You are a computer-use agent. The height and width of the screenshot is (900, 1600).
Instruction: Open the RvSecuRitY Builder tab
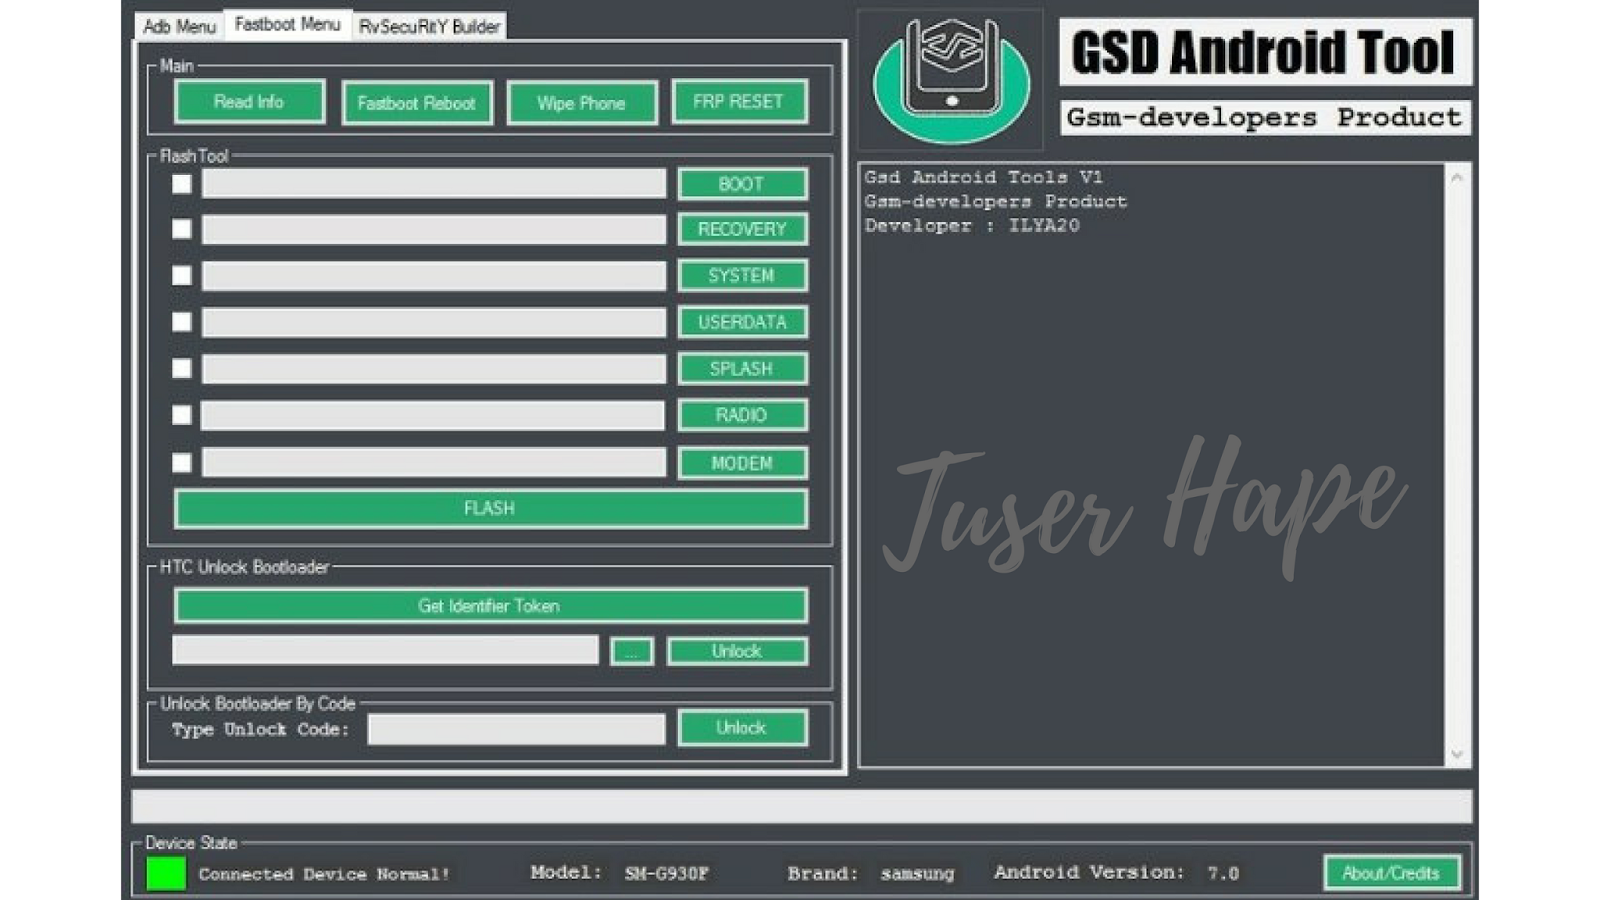429,25
